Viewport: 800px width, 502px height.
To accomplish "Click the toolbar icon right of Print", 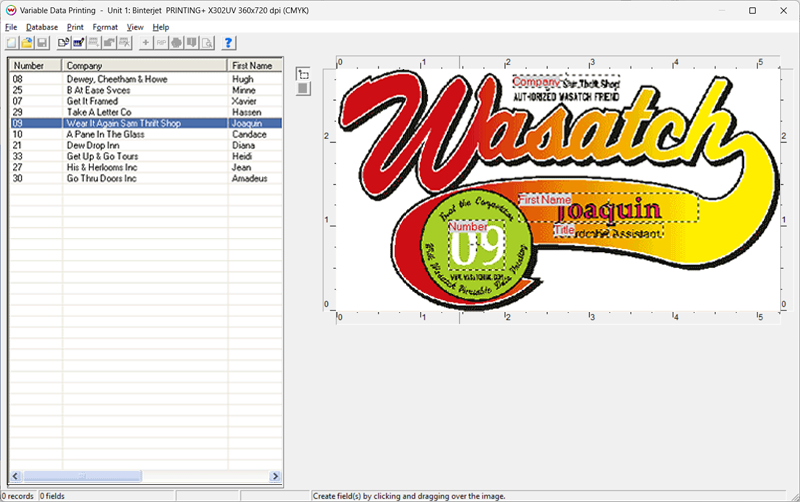I will tap(192, 43).
